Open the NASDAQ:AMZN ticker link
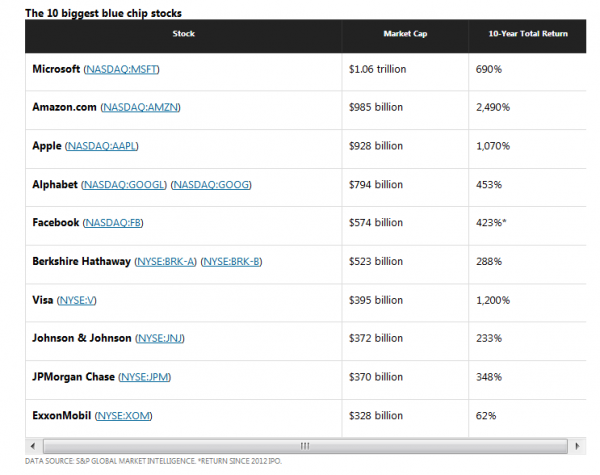 pyautogui.click(x=141, y=107)
